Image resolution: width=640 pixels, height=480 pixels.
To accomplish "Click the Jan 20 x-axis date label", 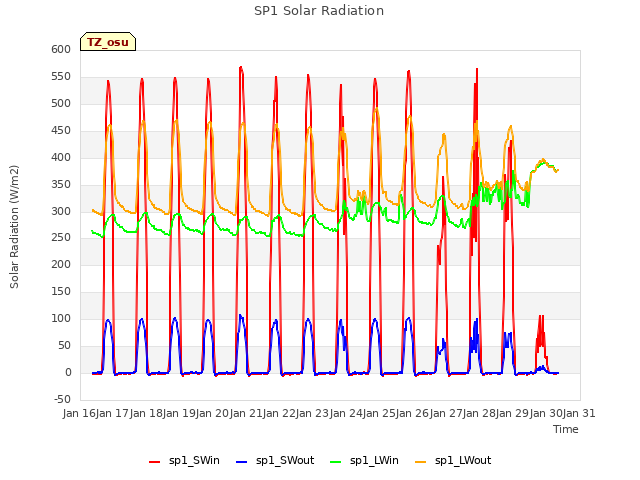I will pos(213,413).
